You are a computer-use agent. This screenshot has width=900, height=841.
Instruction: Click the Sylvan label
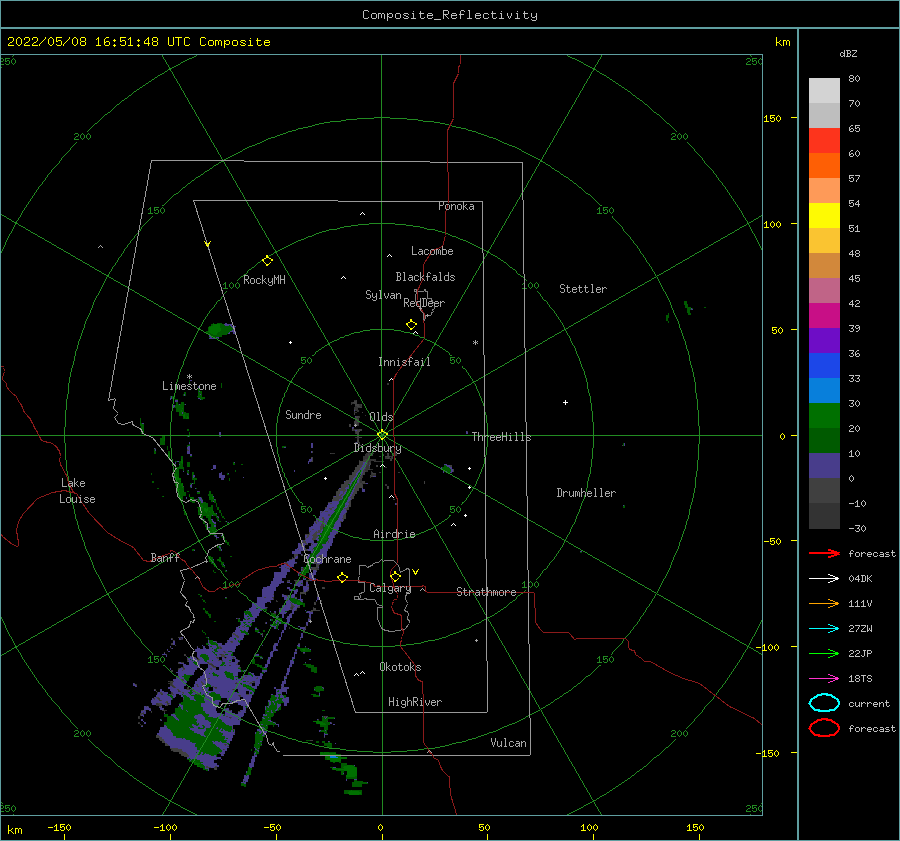tap(383, 295)
